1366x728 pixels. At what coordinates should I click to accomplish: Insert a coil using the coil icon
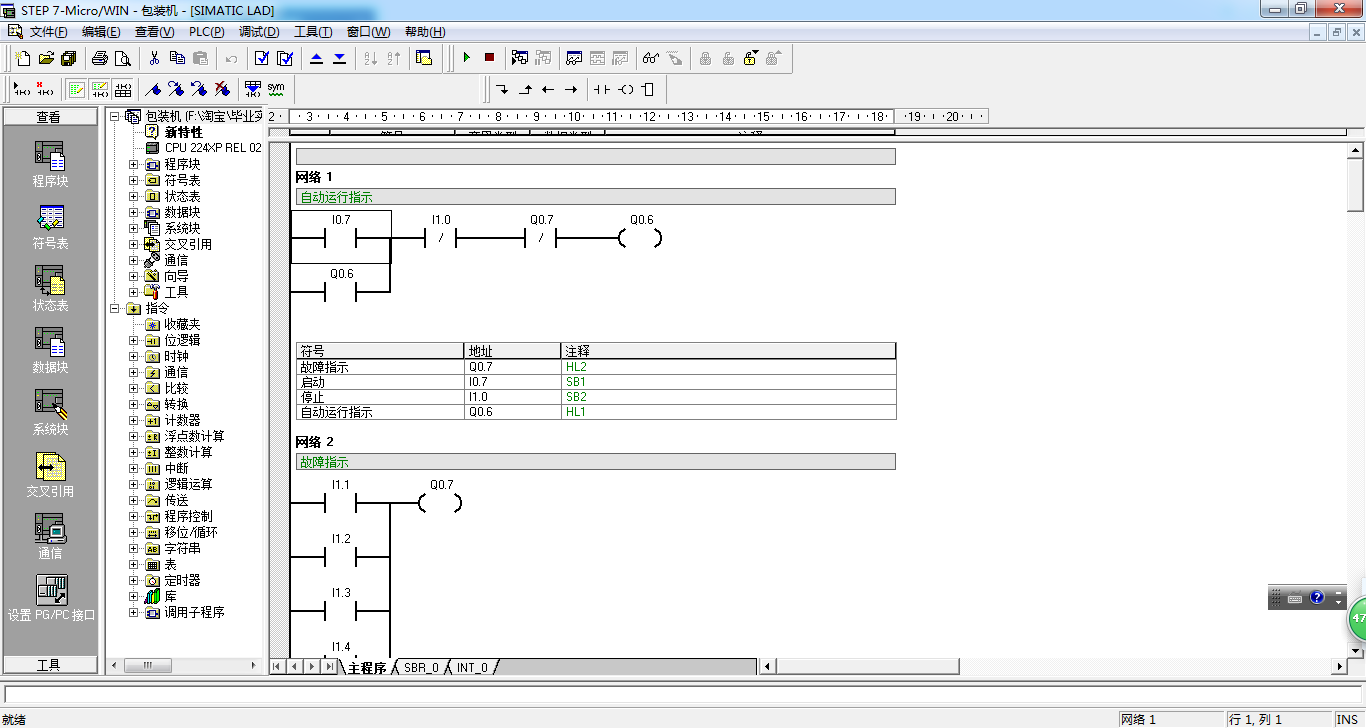(625, 89)
